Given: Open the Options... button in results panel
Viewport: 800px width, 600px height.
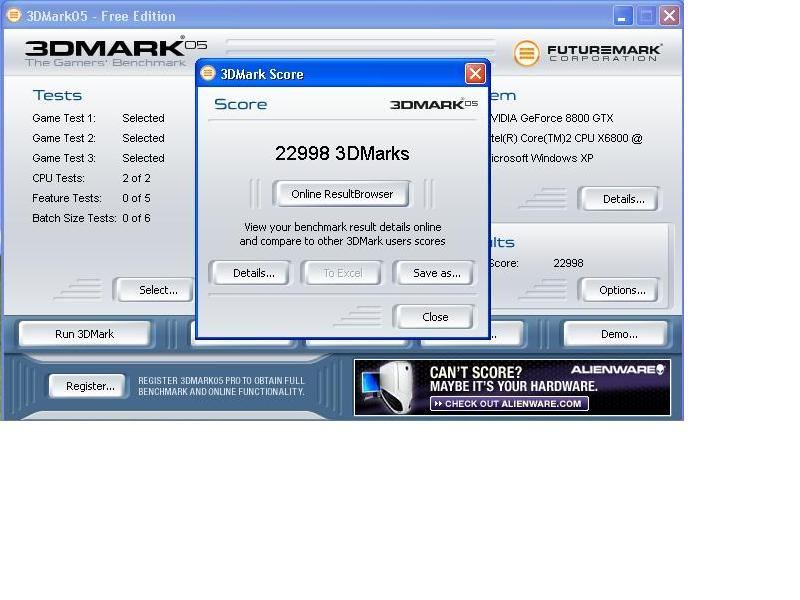Looking at the screenshot, I should click(x=621, y=290).
